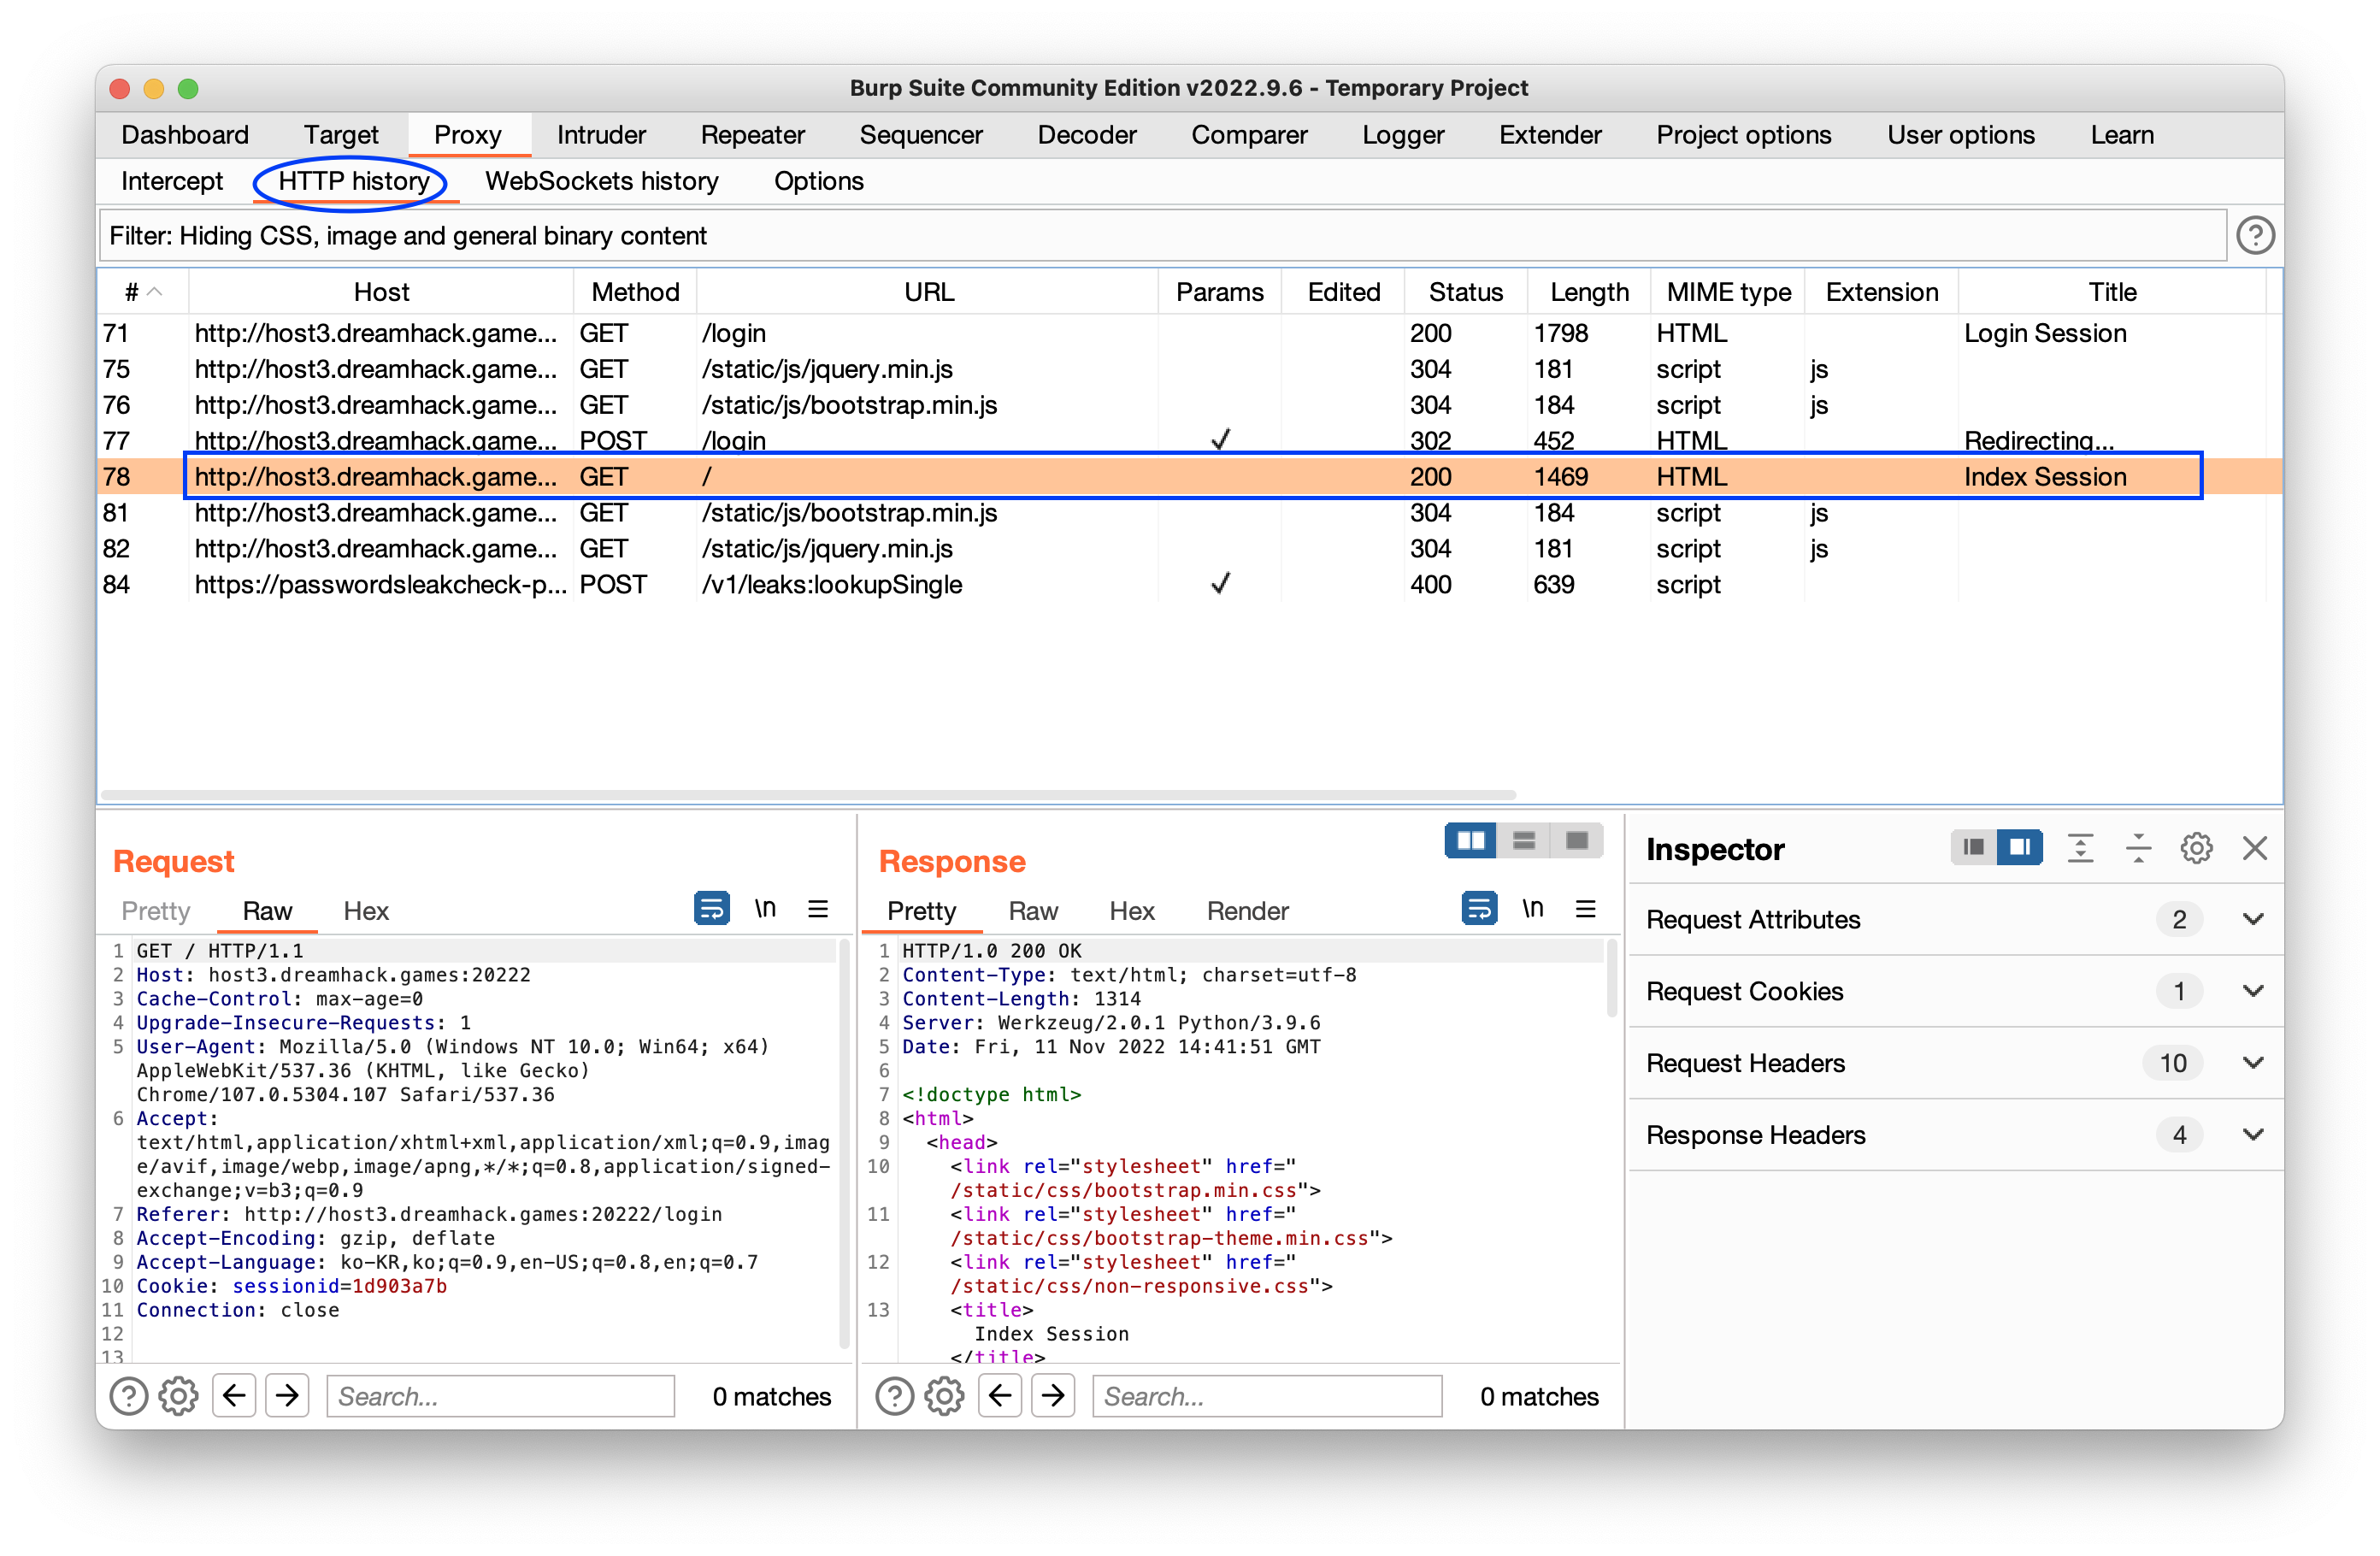Collapse all Inspector sections icon

click(x=2138, y=849)
